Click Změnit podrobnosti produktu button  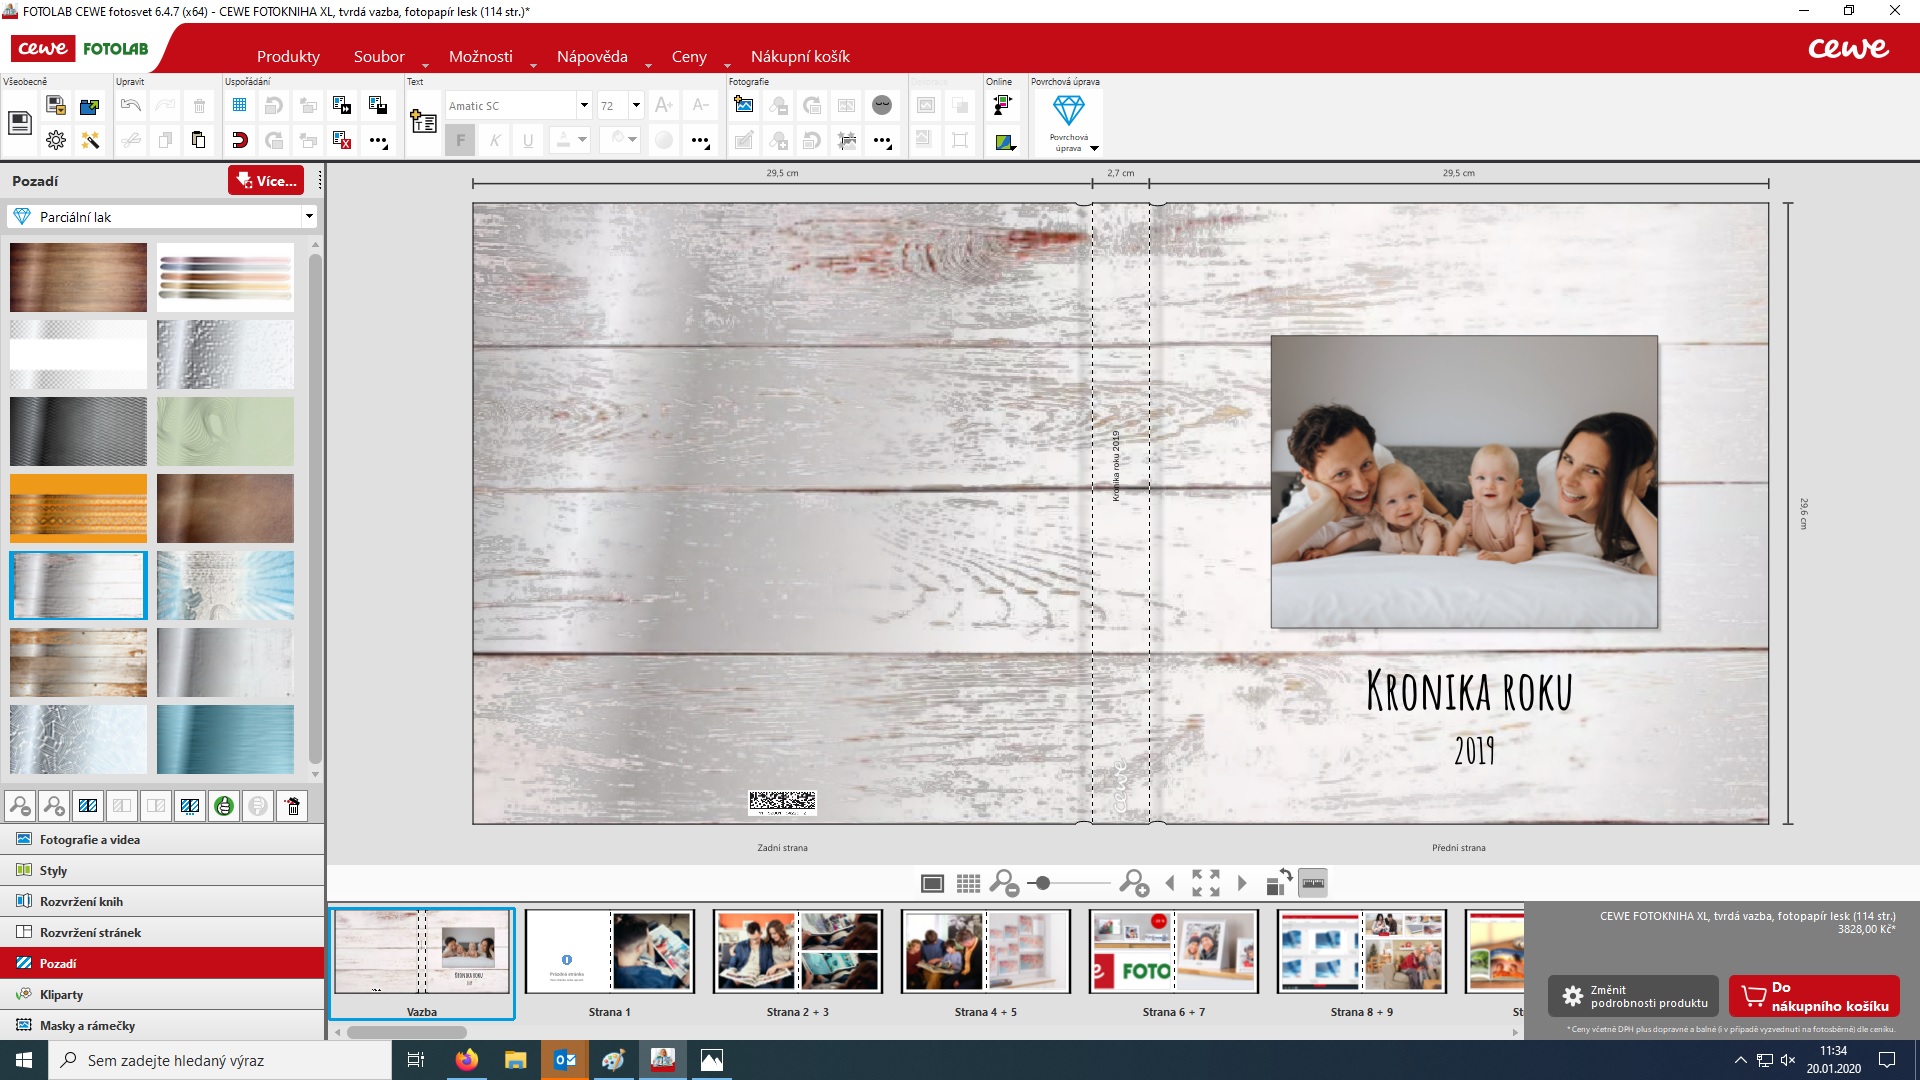coord(1633,996)
